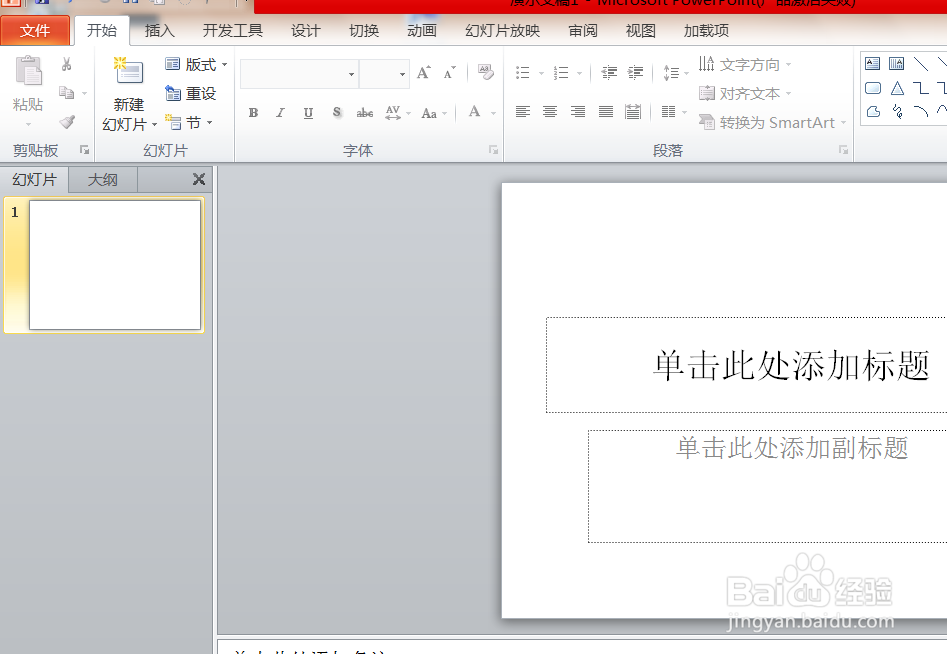Align text left
This screenshot has width=947, height=654.
pos(523,112)
